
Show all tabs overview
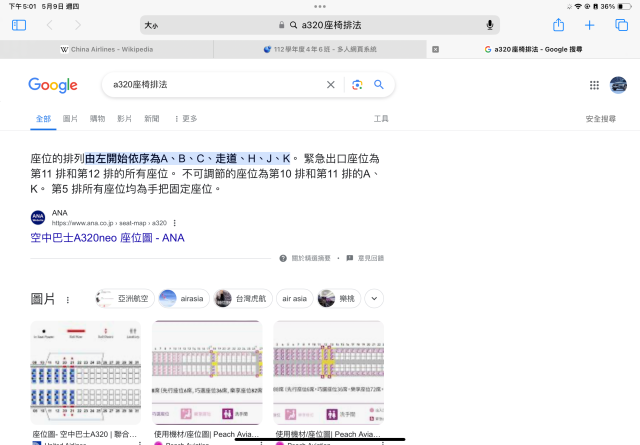pos(621,25)
